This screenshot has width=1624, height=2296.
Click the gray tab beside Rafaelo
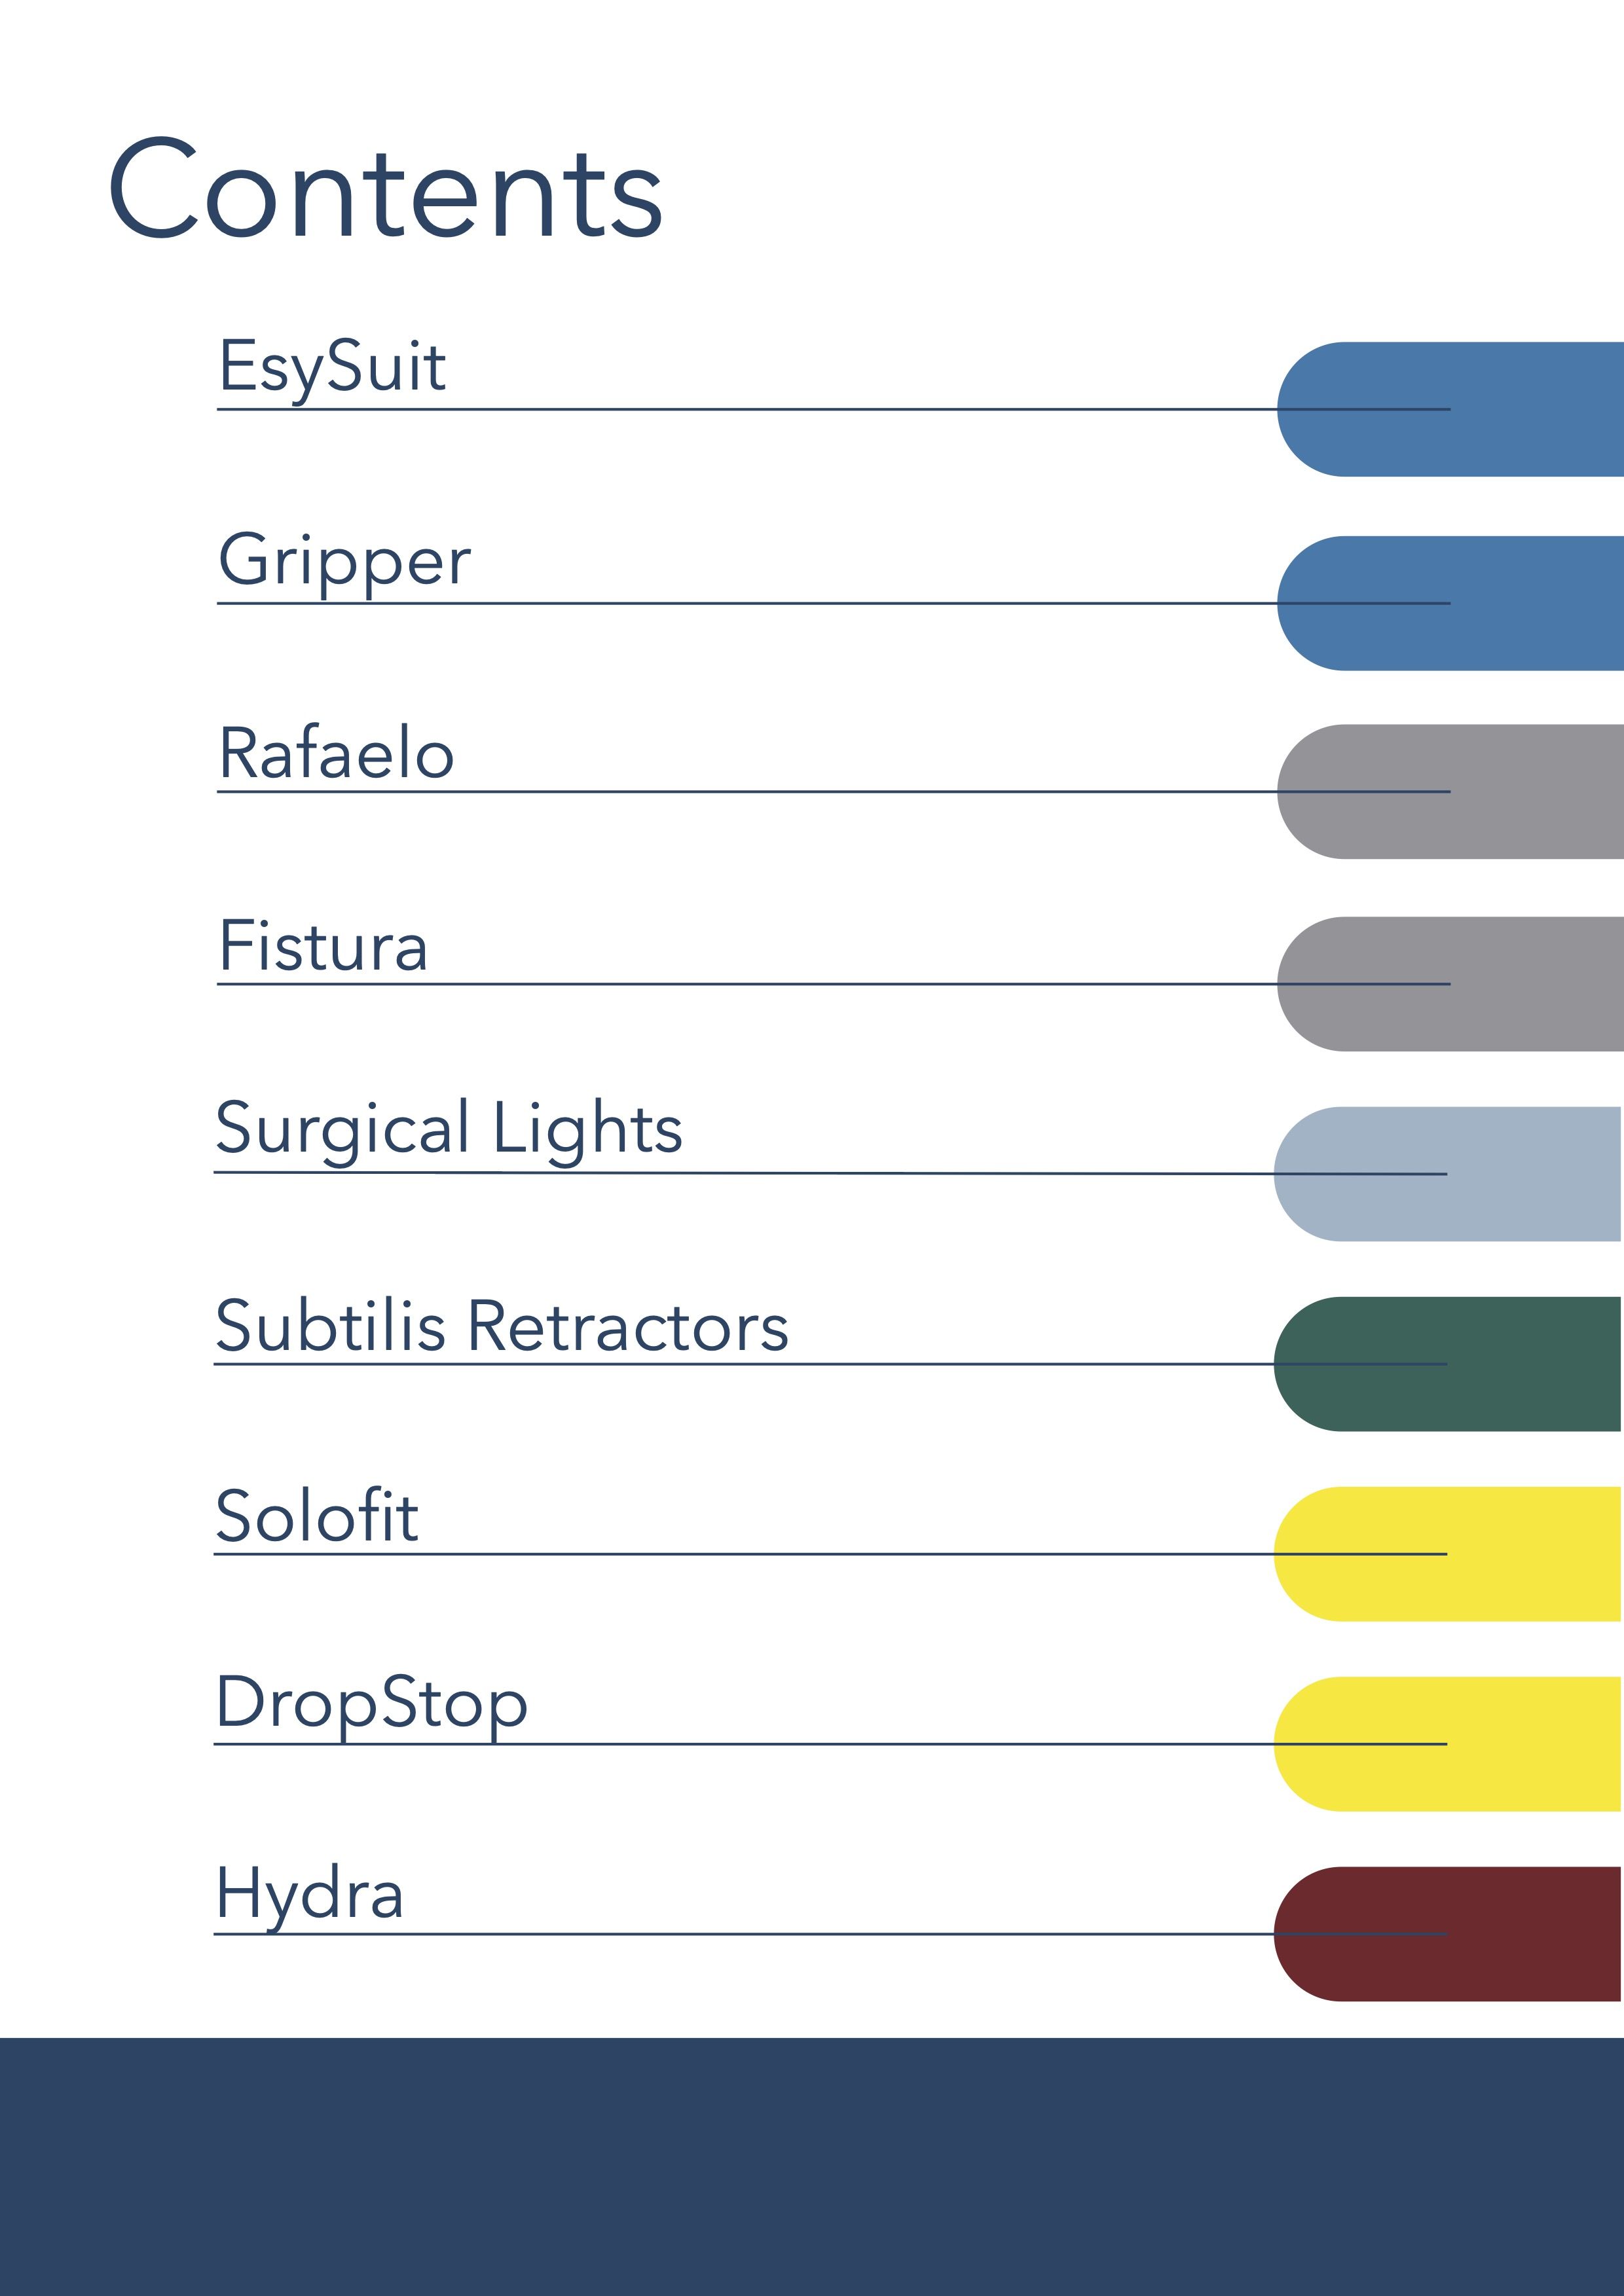pyautogui.click(x=1450, y=792)
